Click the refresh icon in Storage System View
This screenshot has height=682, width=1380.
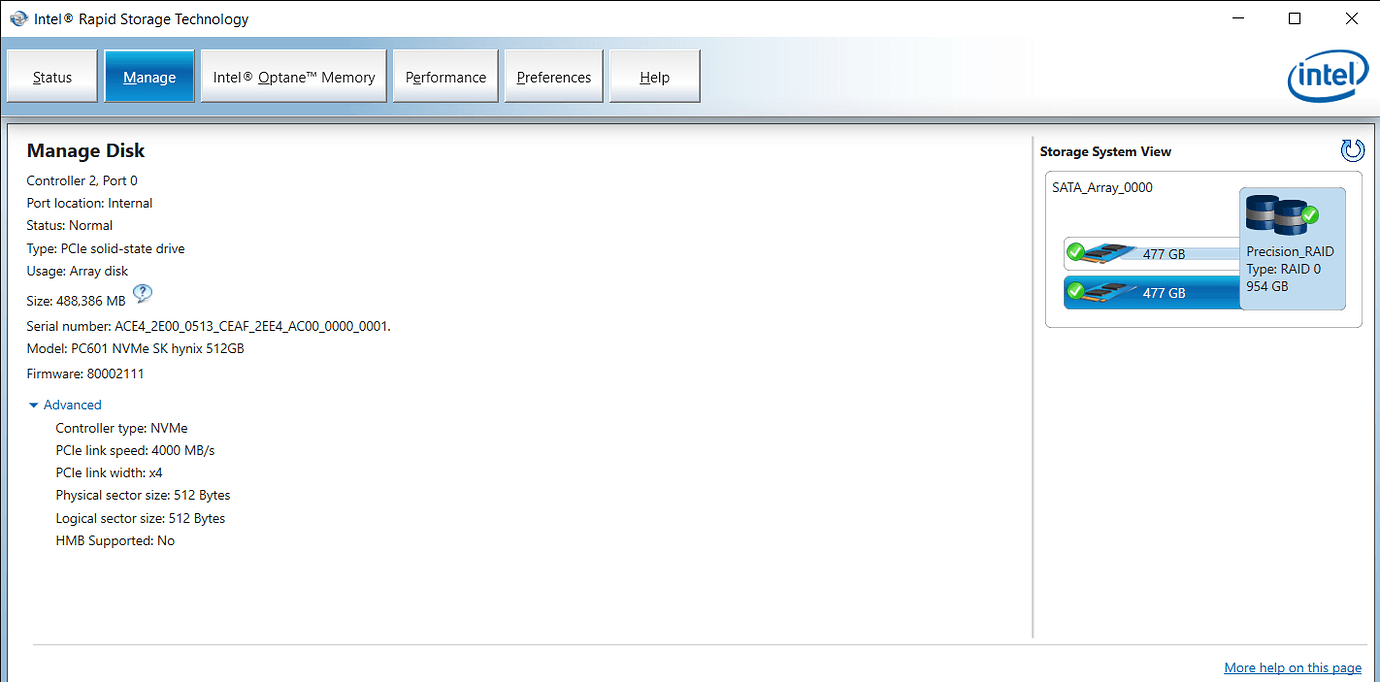coord(1352,151)
